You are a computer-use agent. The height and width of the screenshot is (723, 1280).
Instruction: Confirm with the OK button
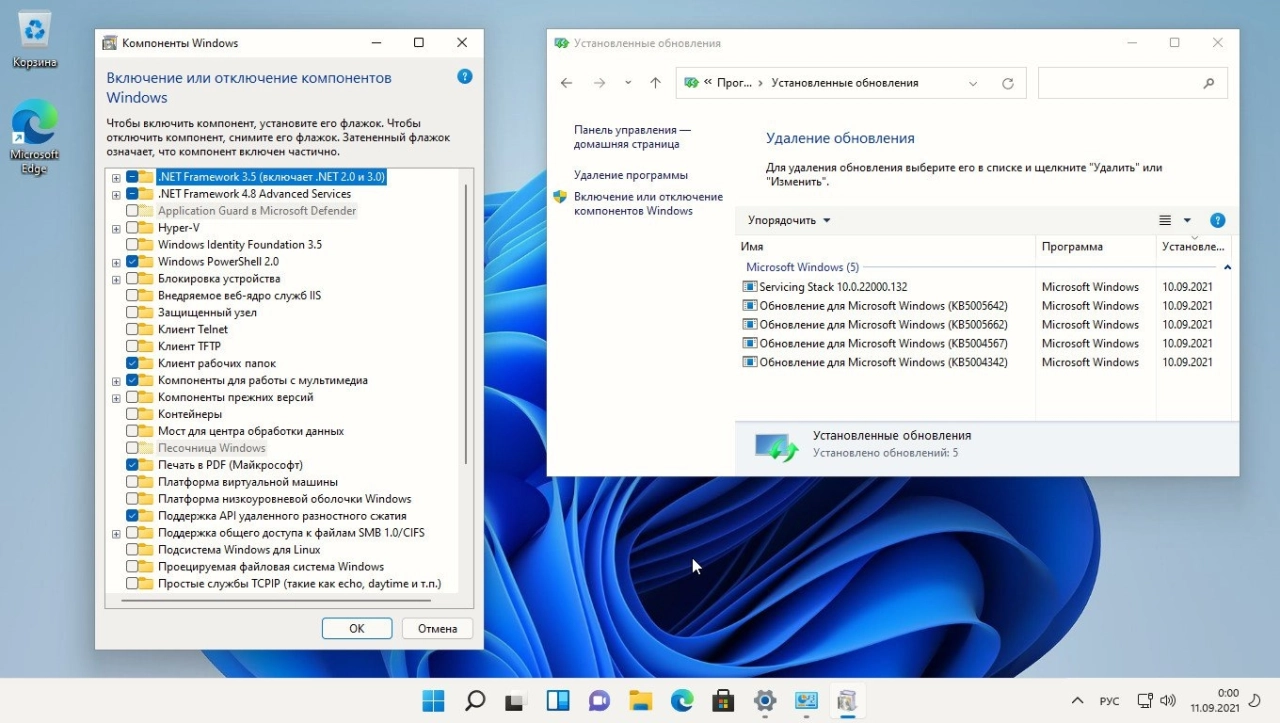(357, 628)
